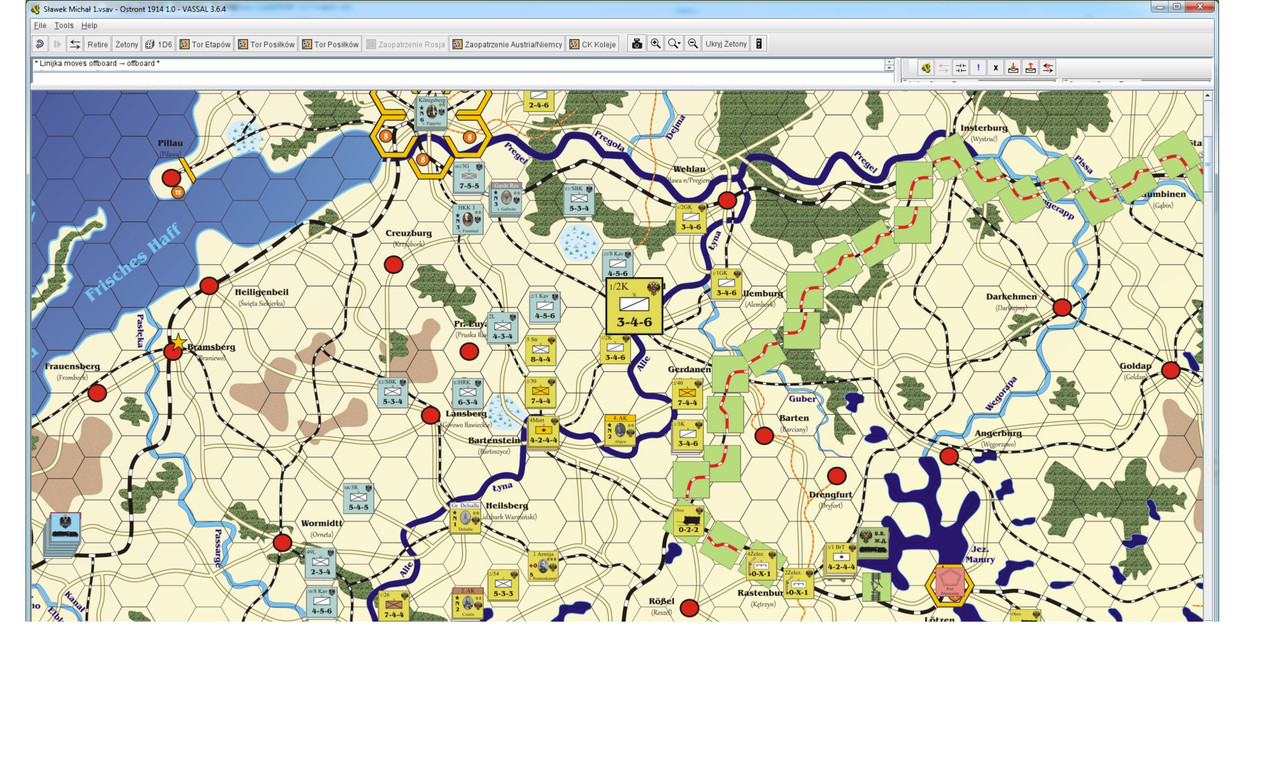Click the icon right of Ukryj Żetony

[x=759, y=44]
